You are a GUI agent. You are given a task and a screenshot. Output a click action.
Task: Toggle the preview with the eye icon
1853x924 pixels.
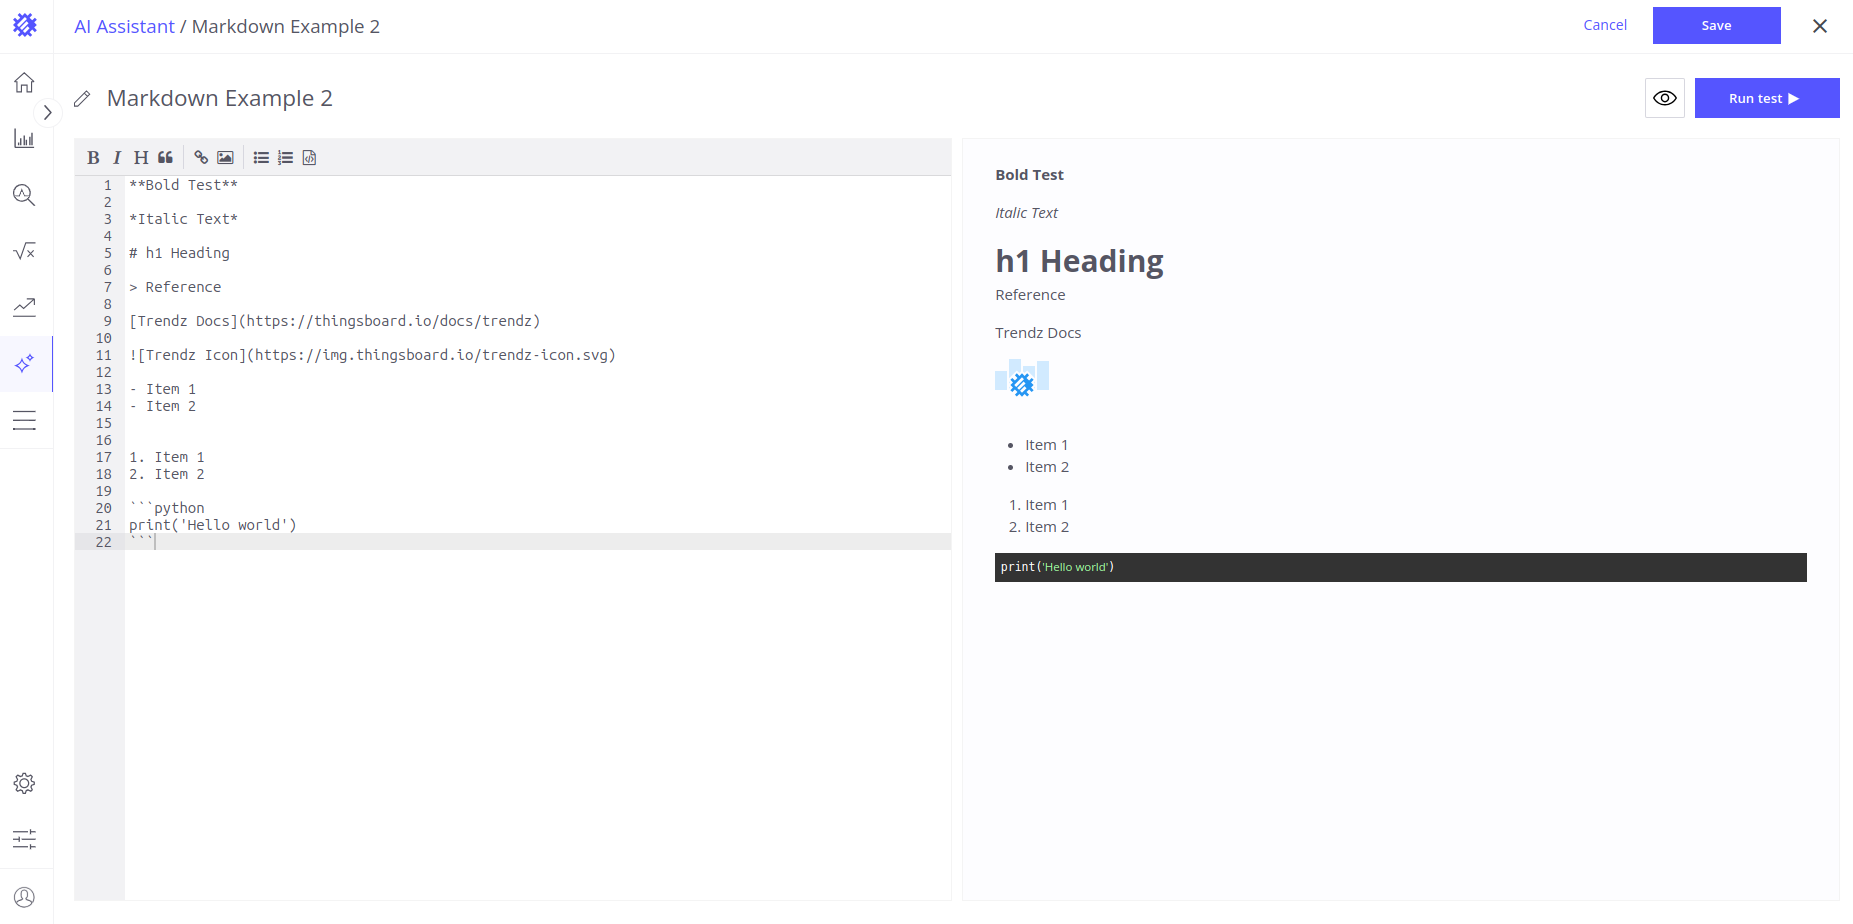click(1664, 98)
